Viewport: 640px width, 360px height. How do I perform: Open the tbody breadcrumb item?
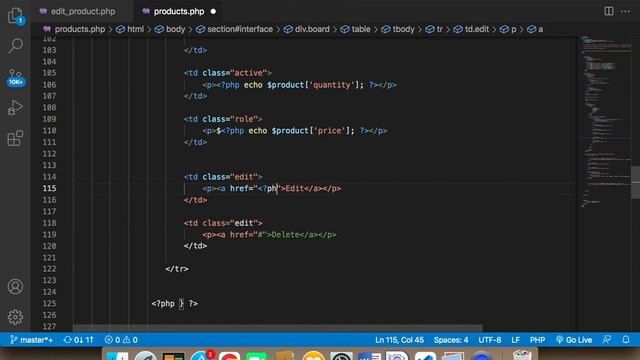[x=398, y=29]
